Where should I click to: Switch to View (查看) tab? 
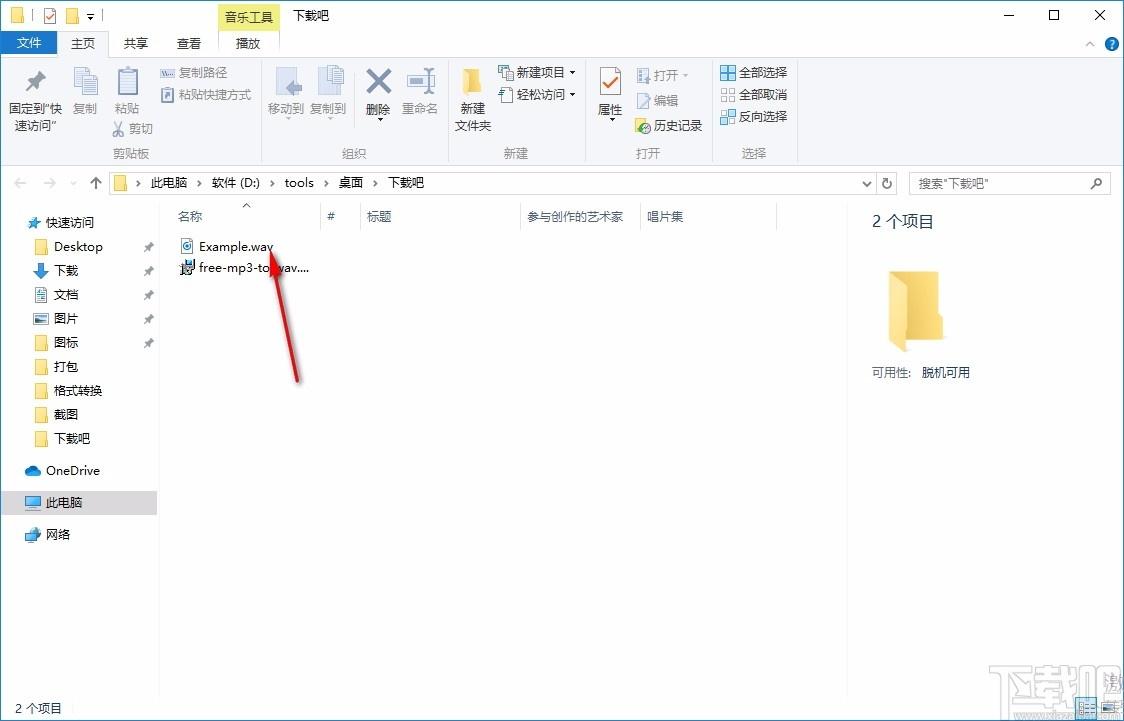point(189,44)
